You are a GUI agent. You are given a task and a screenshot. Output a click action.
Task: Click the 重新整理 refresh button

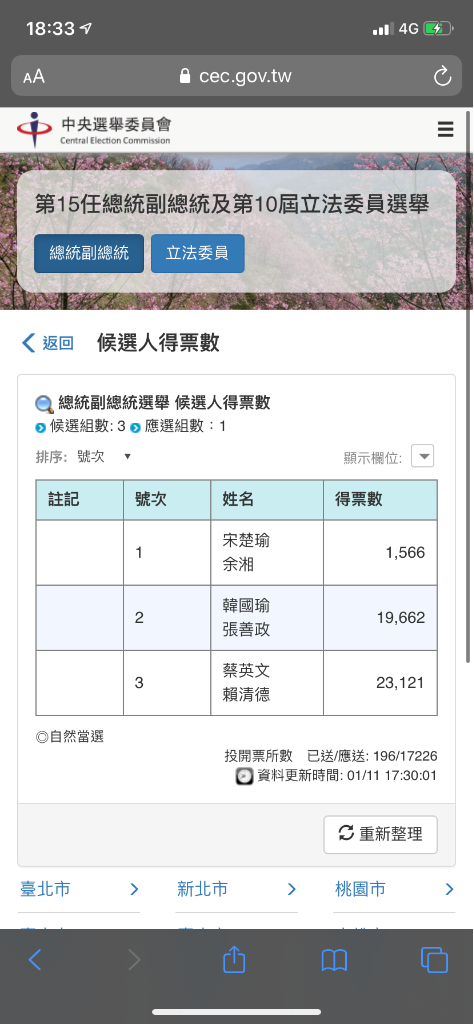(380, 834)
